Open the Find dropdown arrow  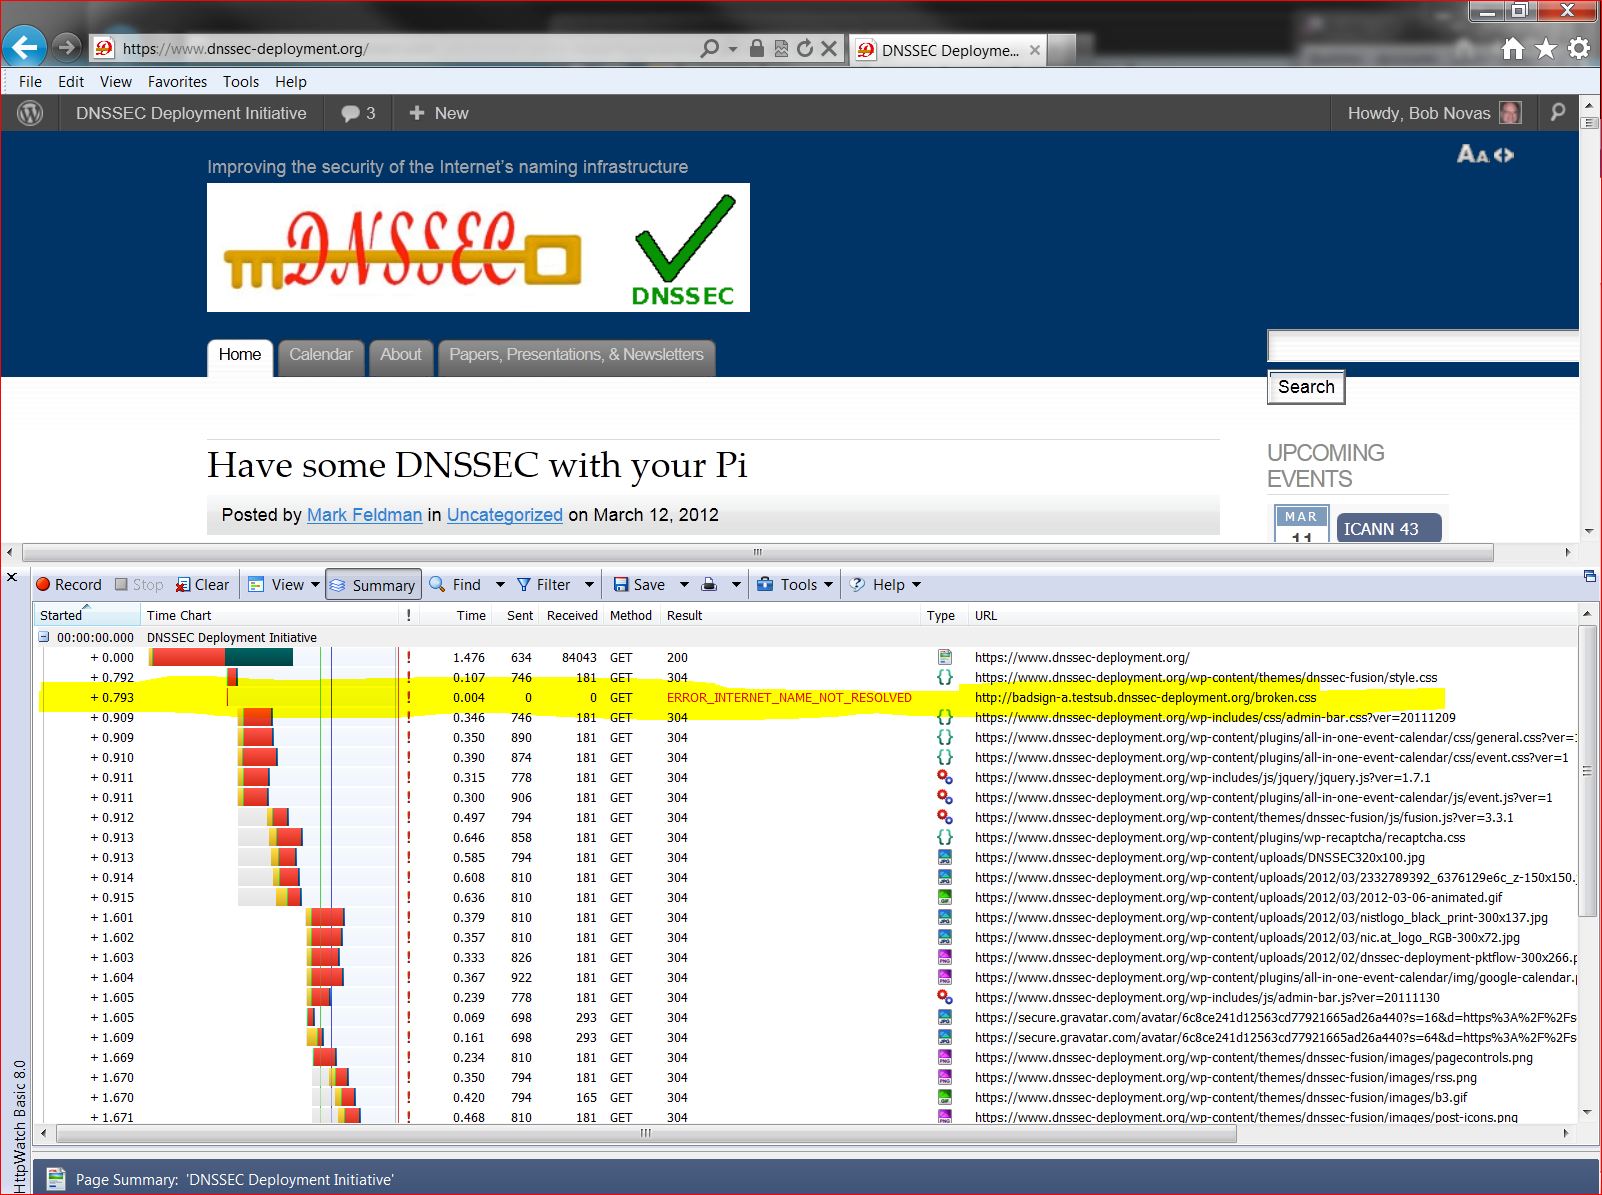pyautogui.click(x=500, y=585)
